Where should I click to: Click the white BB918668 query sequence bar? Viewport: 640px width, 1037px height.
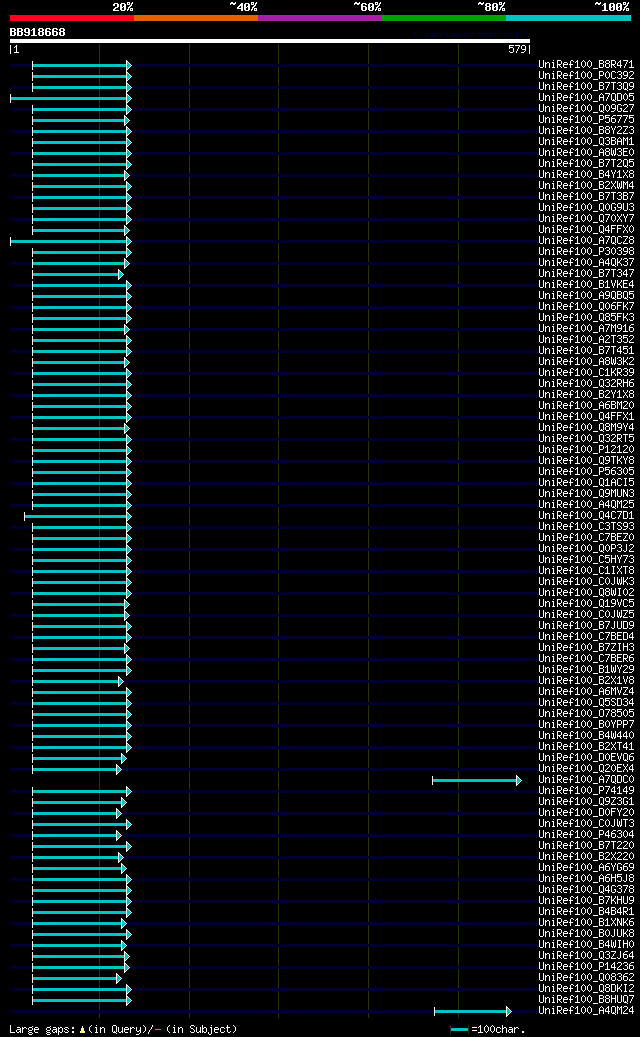[x=270, y=41]
